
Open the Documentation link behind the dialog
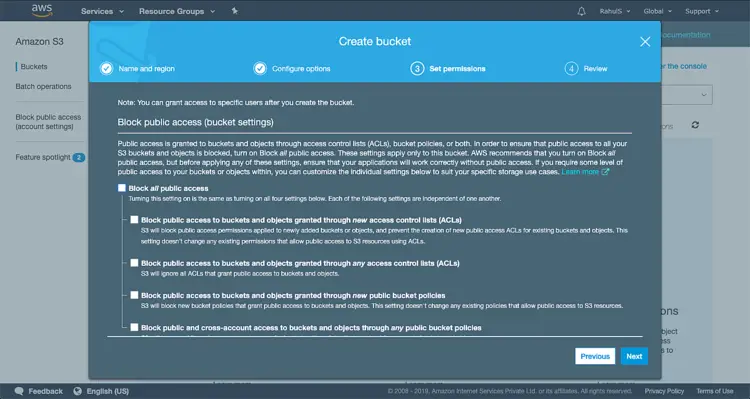click(686, 34)
